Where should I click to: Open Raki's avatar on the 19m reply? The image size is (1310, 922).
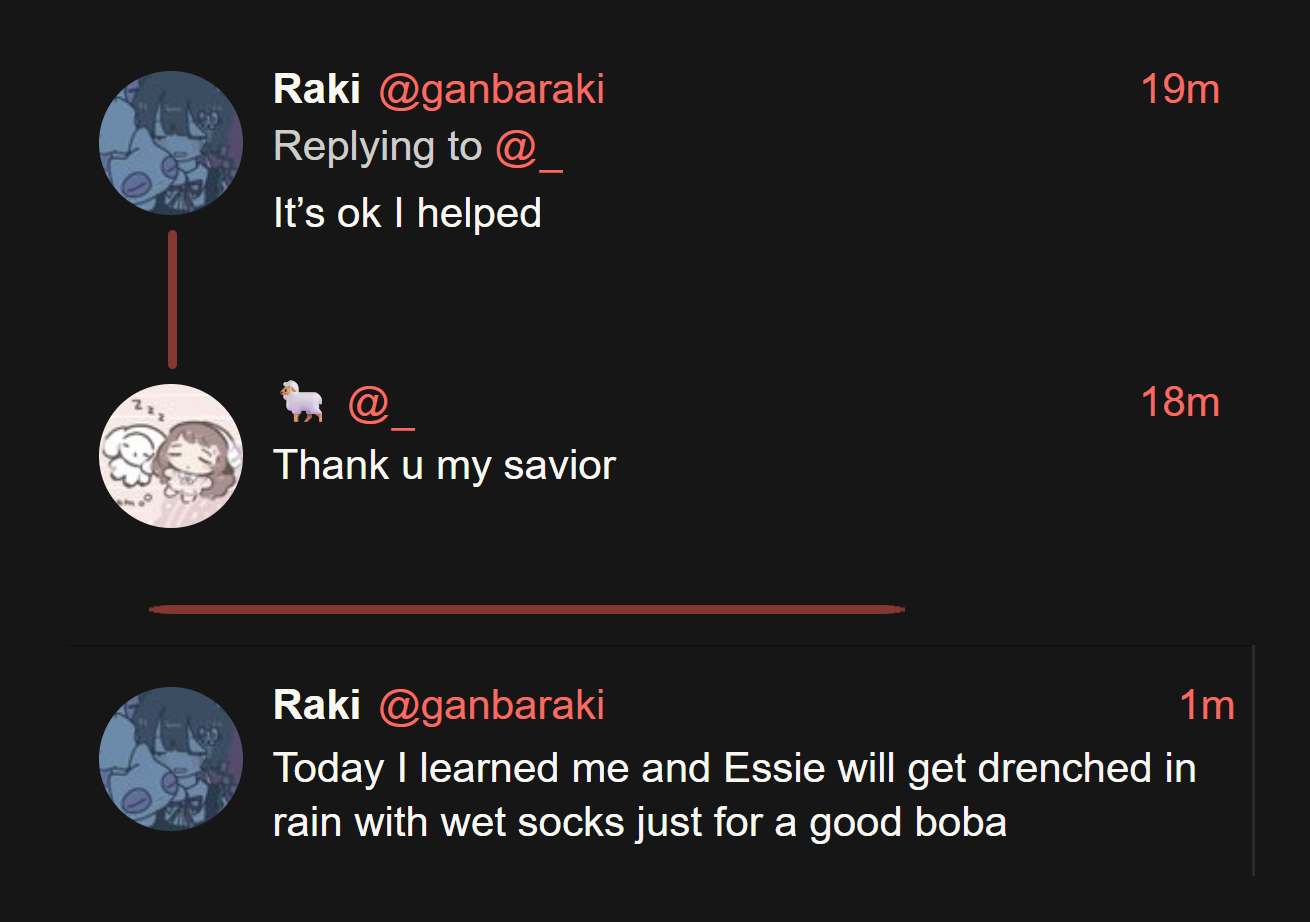coord(171,143)
